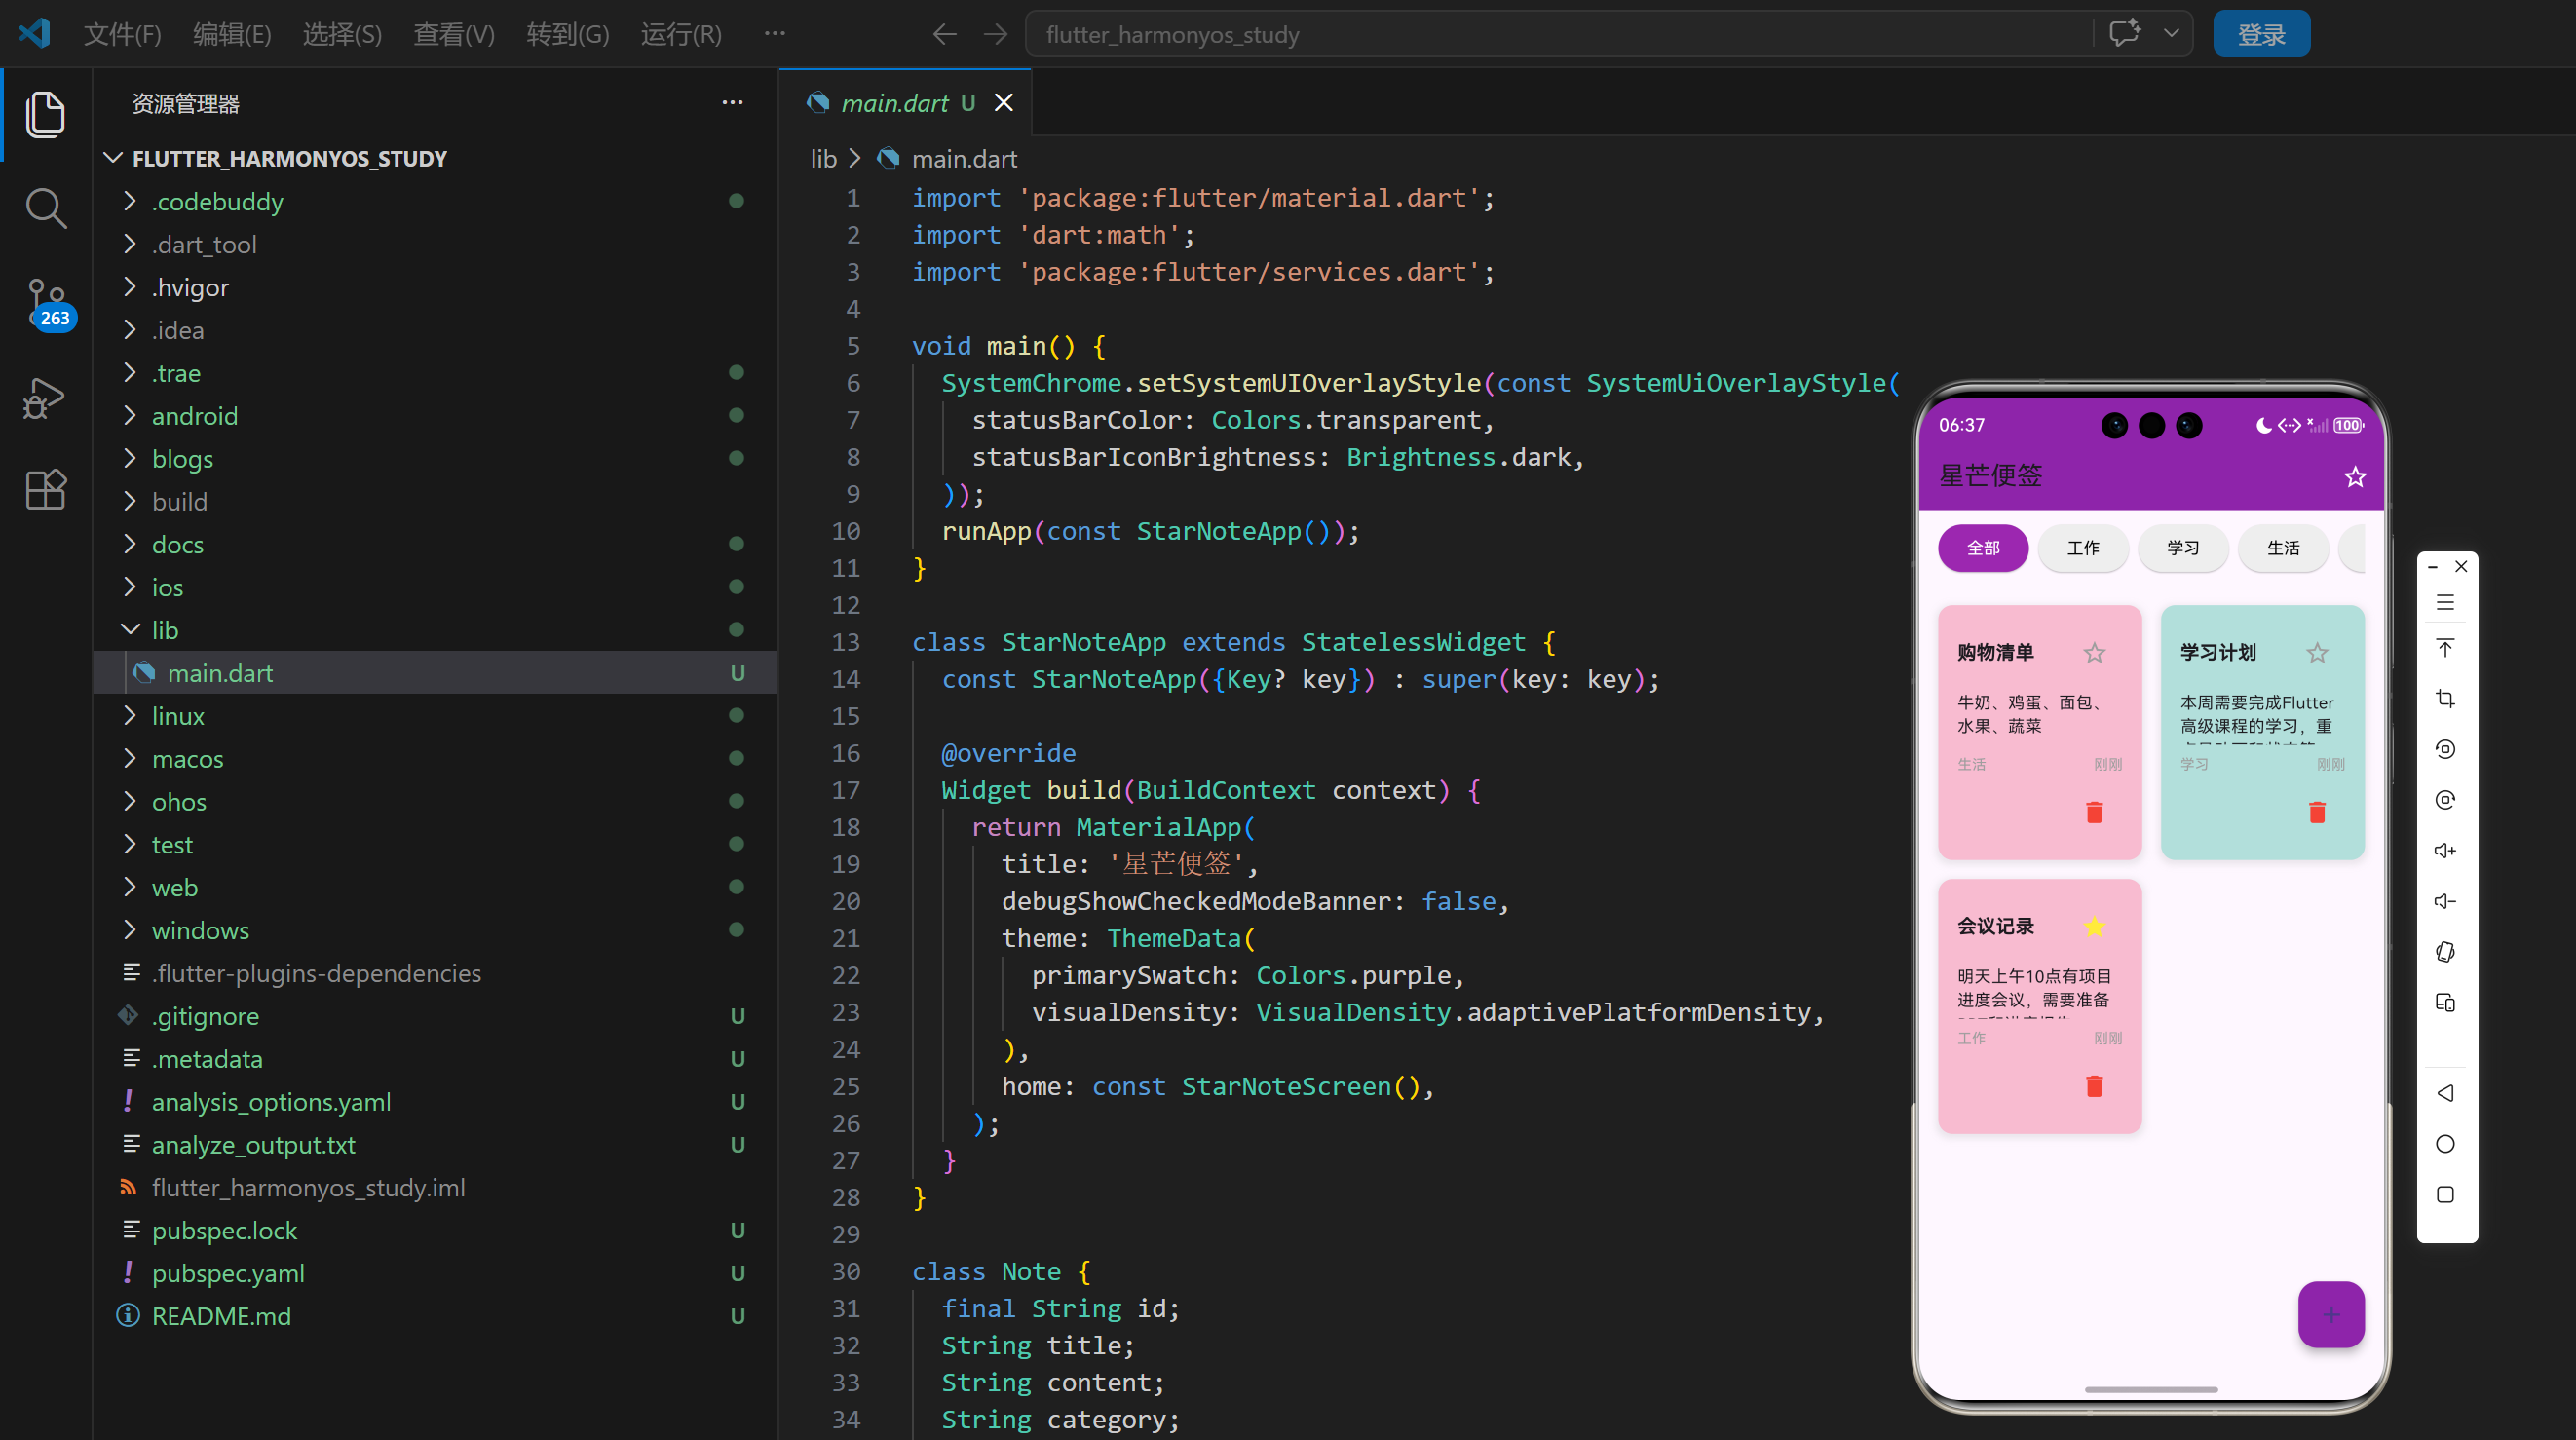
Task: Open the 文件(F) menu
Action: (x=122, y=34)
